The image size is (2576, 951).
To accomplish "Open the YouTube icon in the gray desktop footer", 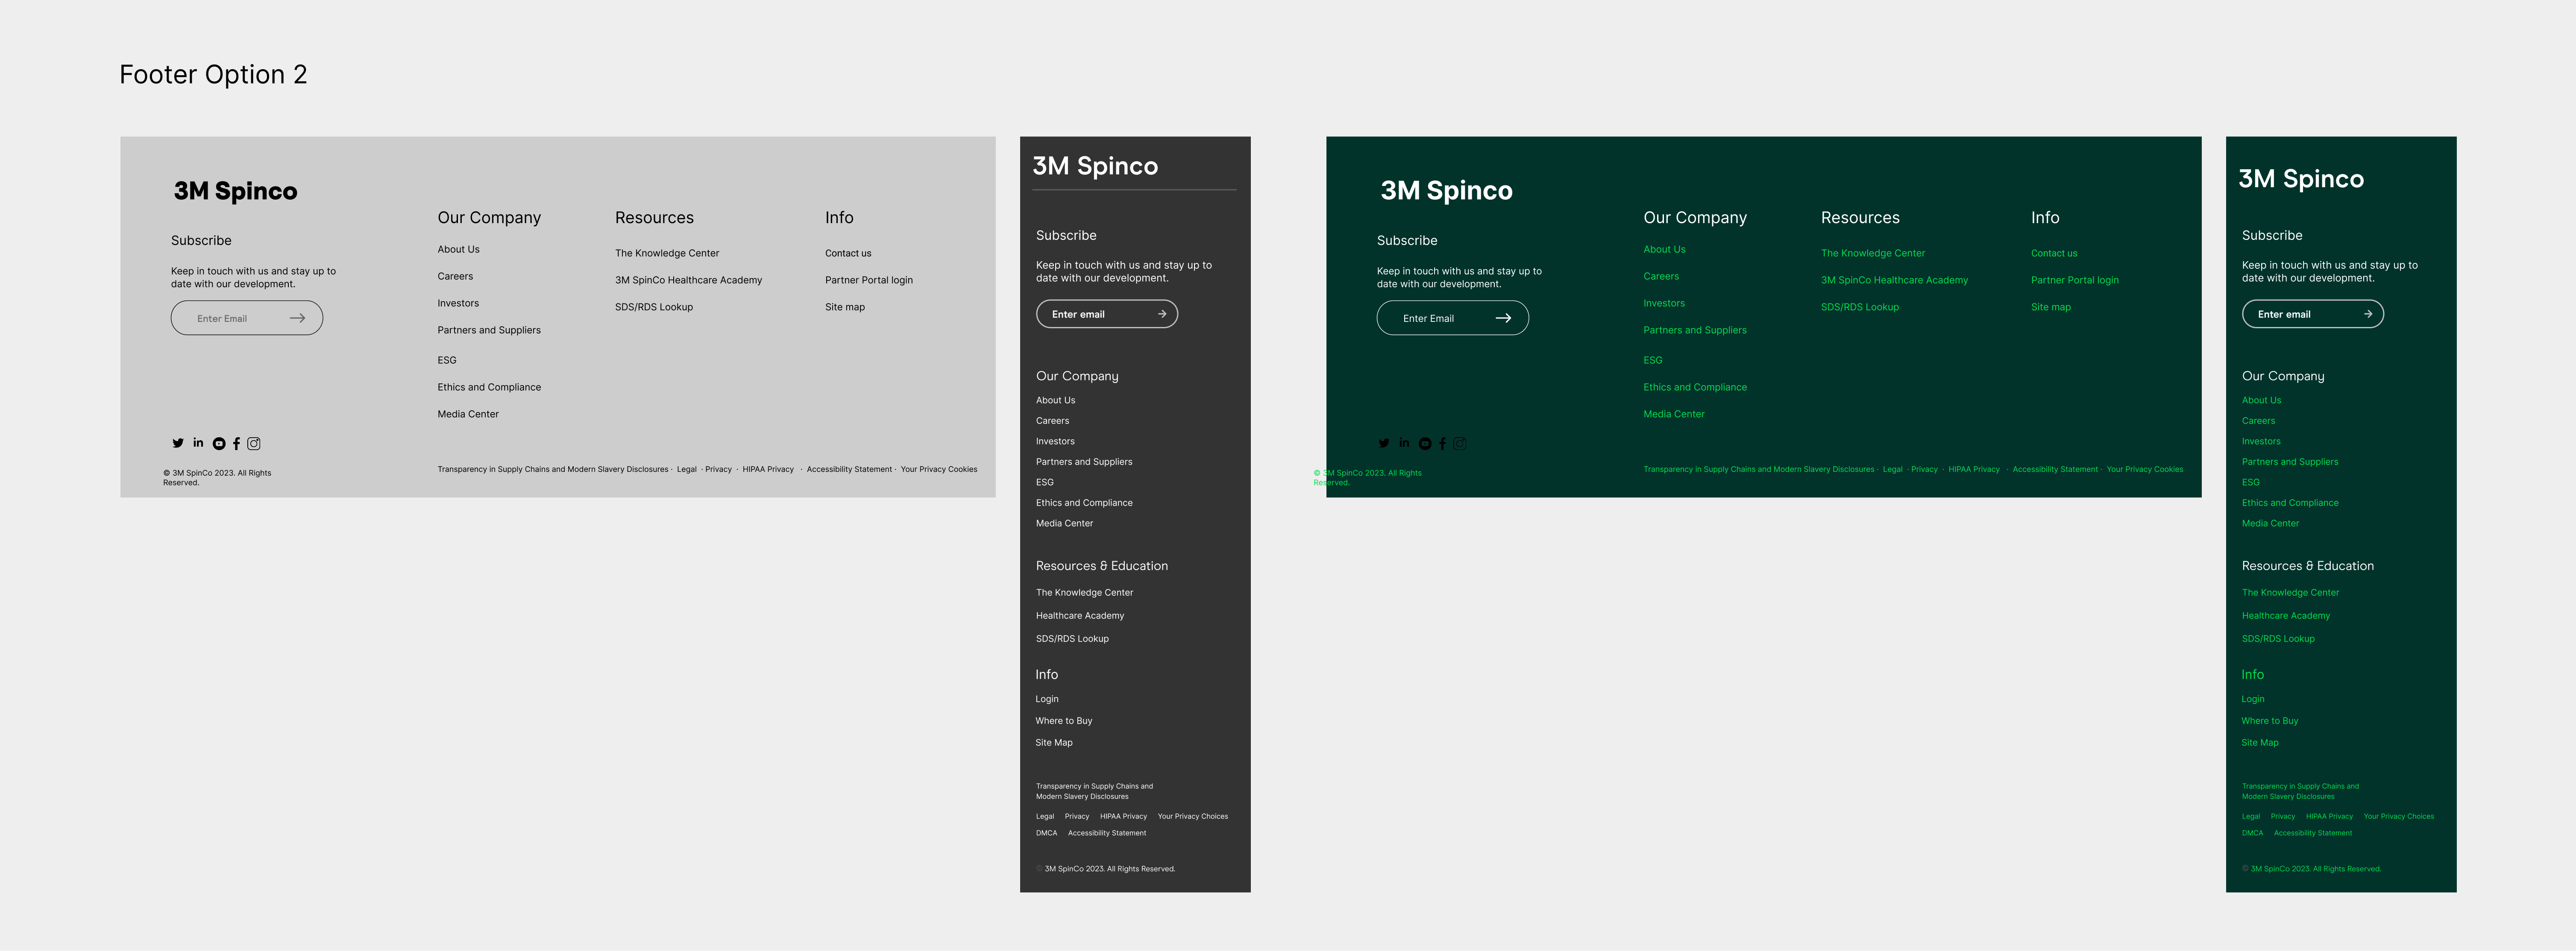I will pyautogui.click(x=219, y=444).
